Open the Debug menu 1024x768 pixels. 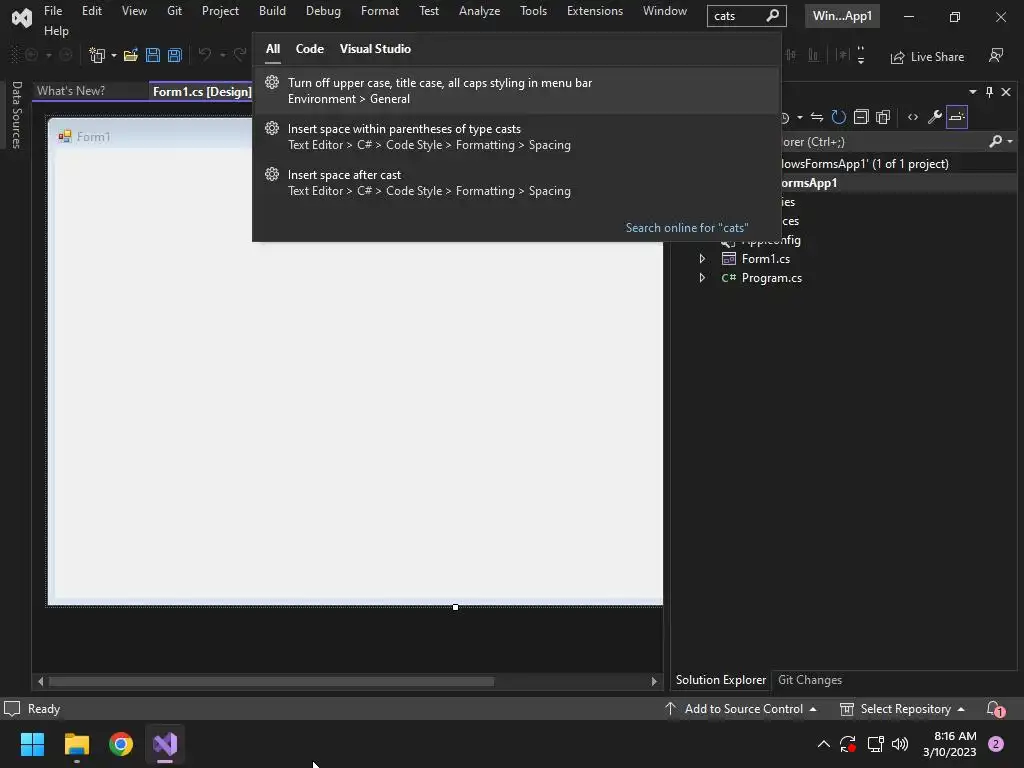click(323, 11)
